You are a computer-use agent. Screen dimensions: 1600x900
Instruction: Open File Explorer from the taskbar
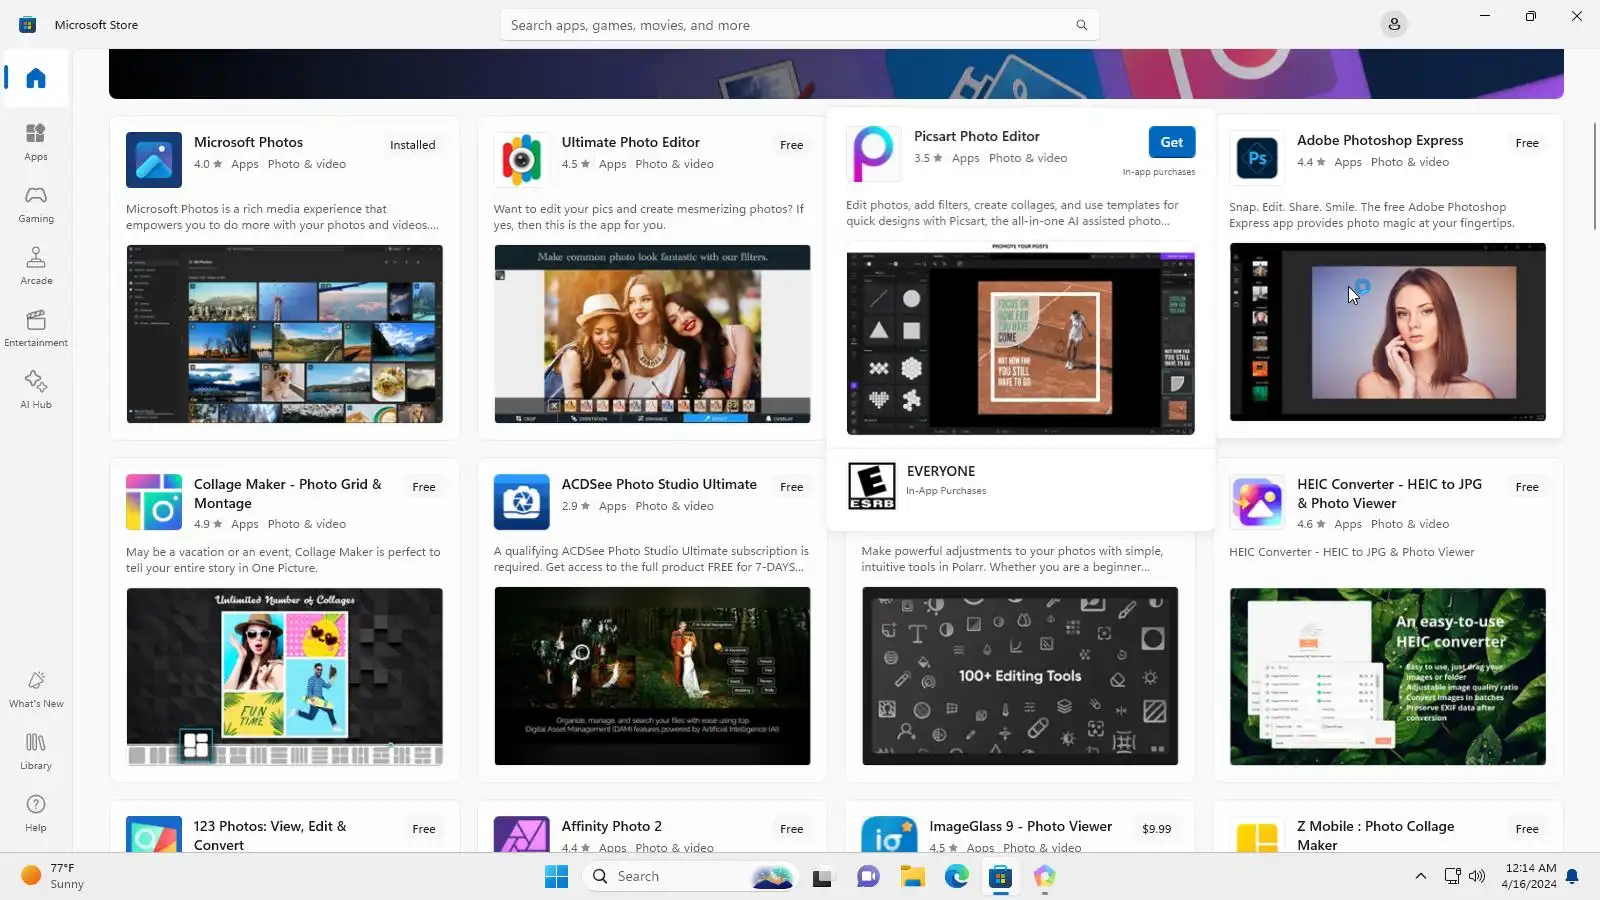(x=912, y=877)
